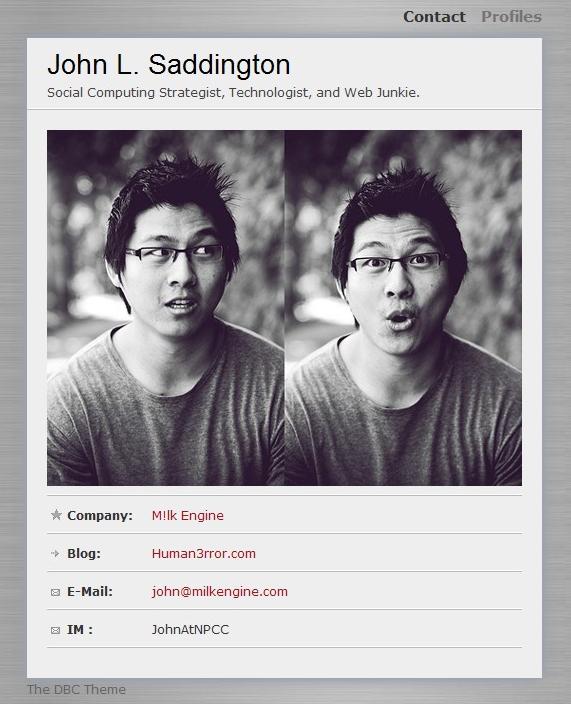Open The DBC Theme footer link
571x704 pixels.
click(x=76, y=690)
